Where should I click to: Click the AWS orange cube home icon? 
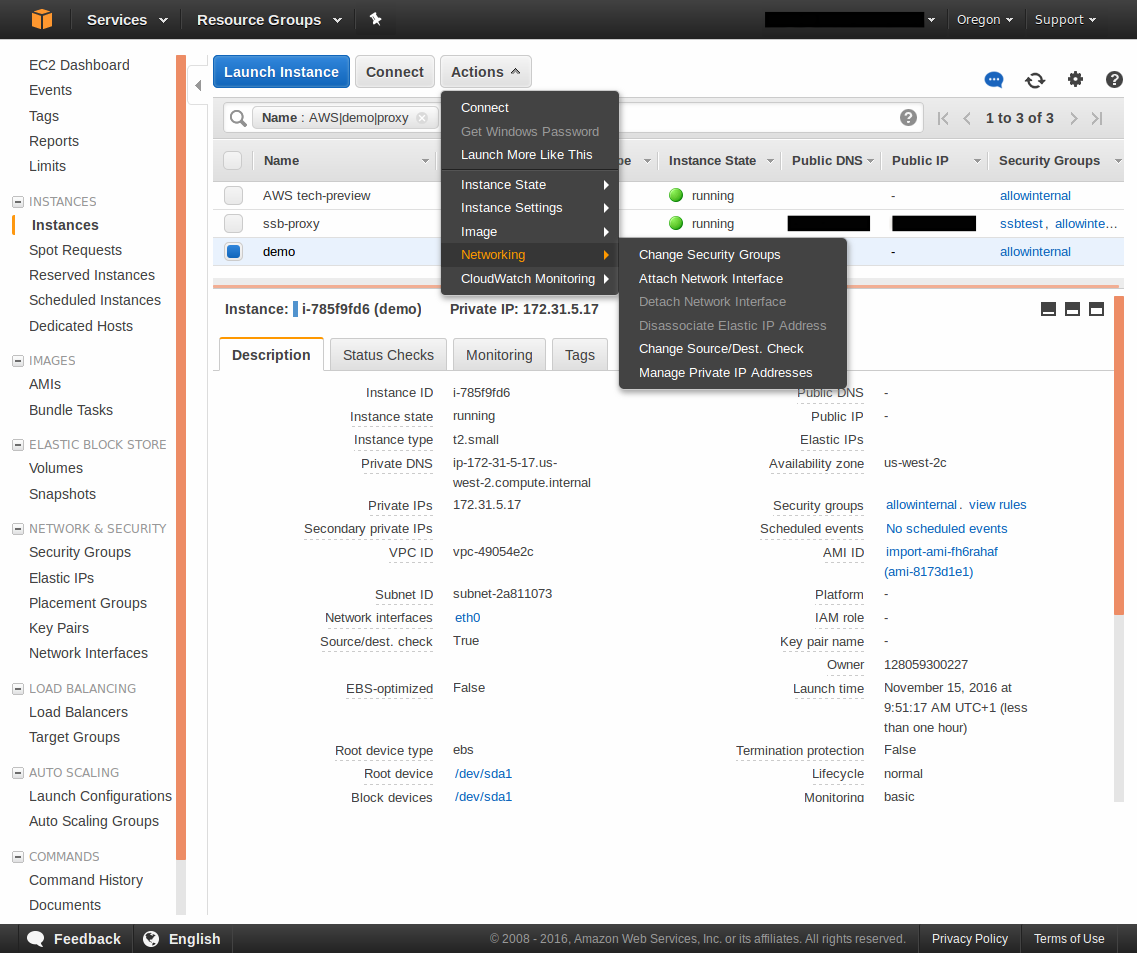click(x=40, y=19)
